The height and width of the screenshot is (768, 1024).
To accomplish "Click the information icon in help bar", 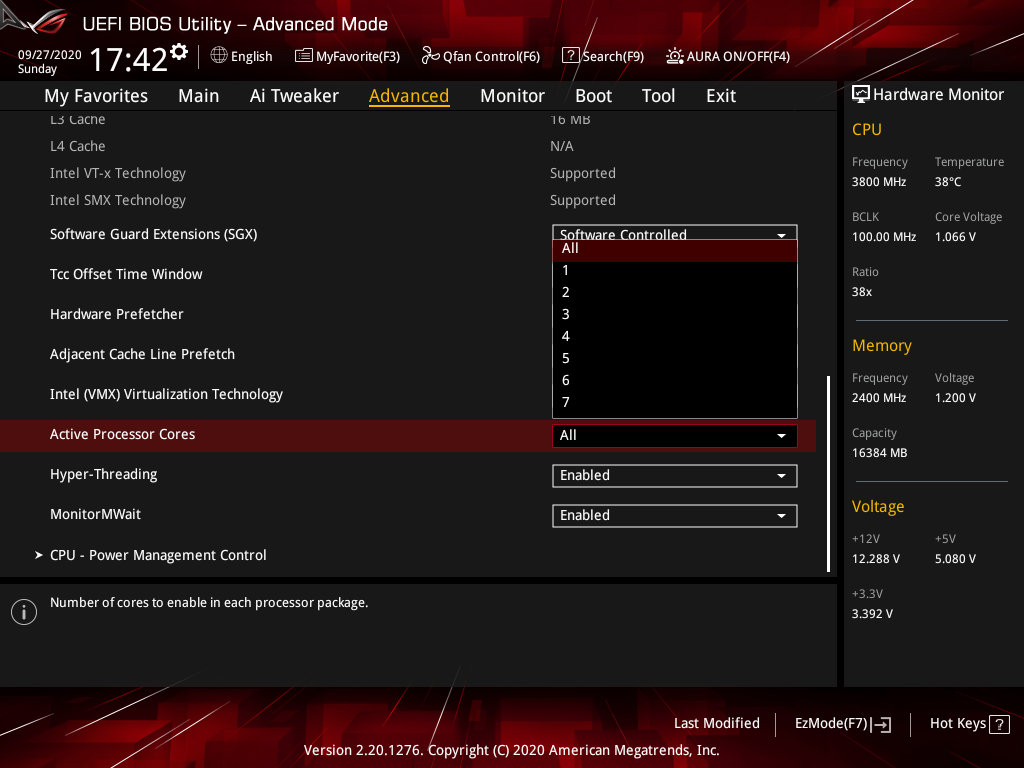I will tap(24, 611).
